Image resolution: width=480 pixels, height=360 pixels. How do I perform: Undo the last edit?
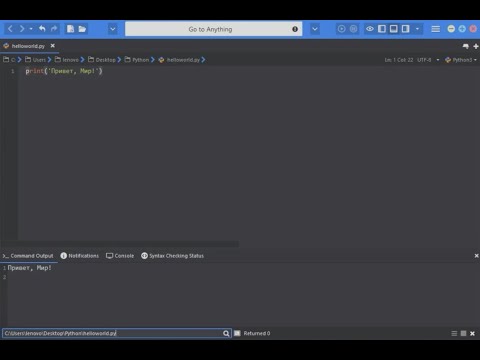point(42,29)
